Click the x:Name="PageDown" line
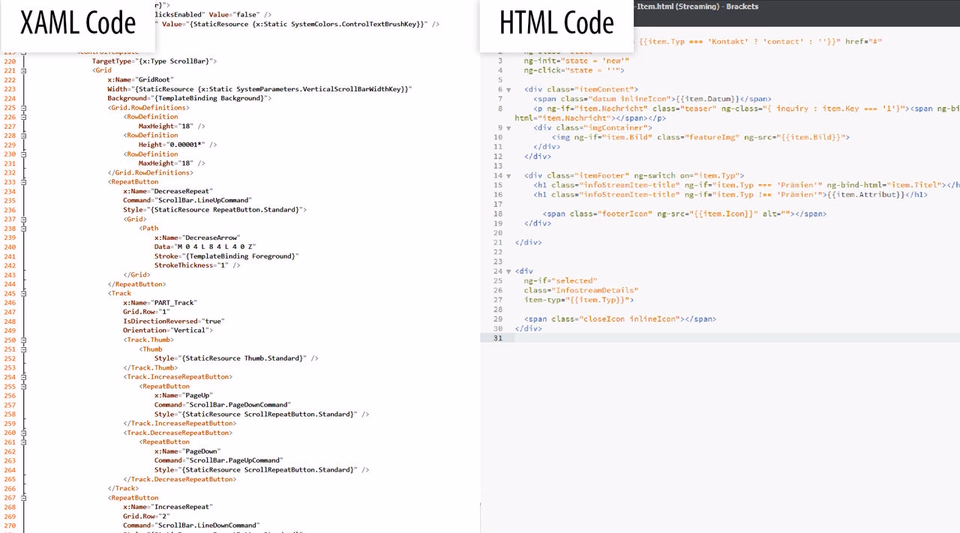960x533 pixels. (187, 451)
